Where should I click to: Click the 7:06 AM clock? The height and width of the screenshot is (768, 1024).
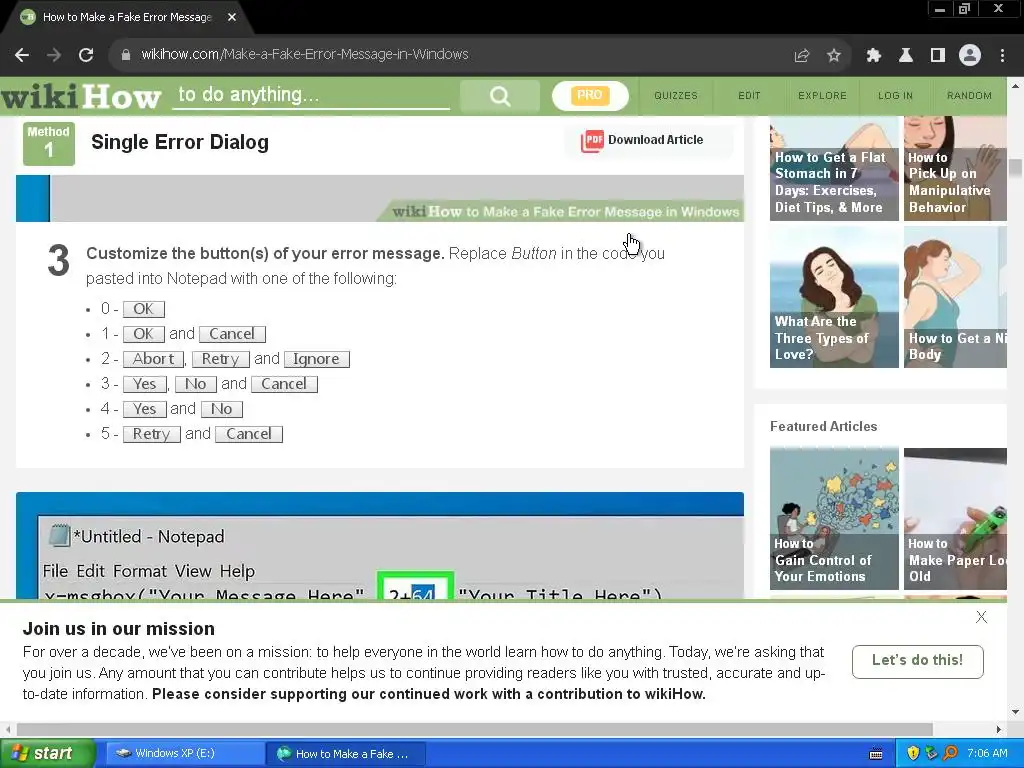click(987, 754)
